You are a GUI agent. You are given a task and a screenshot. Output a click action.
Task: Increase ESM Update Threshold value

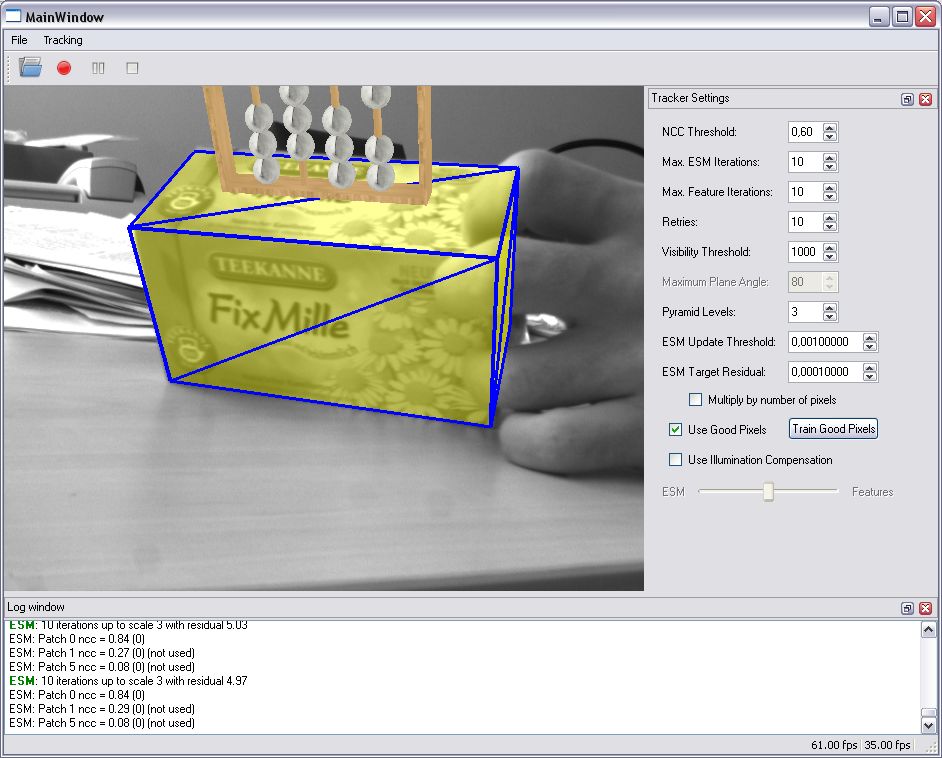point(869,338)
